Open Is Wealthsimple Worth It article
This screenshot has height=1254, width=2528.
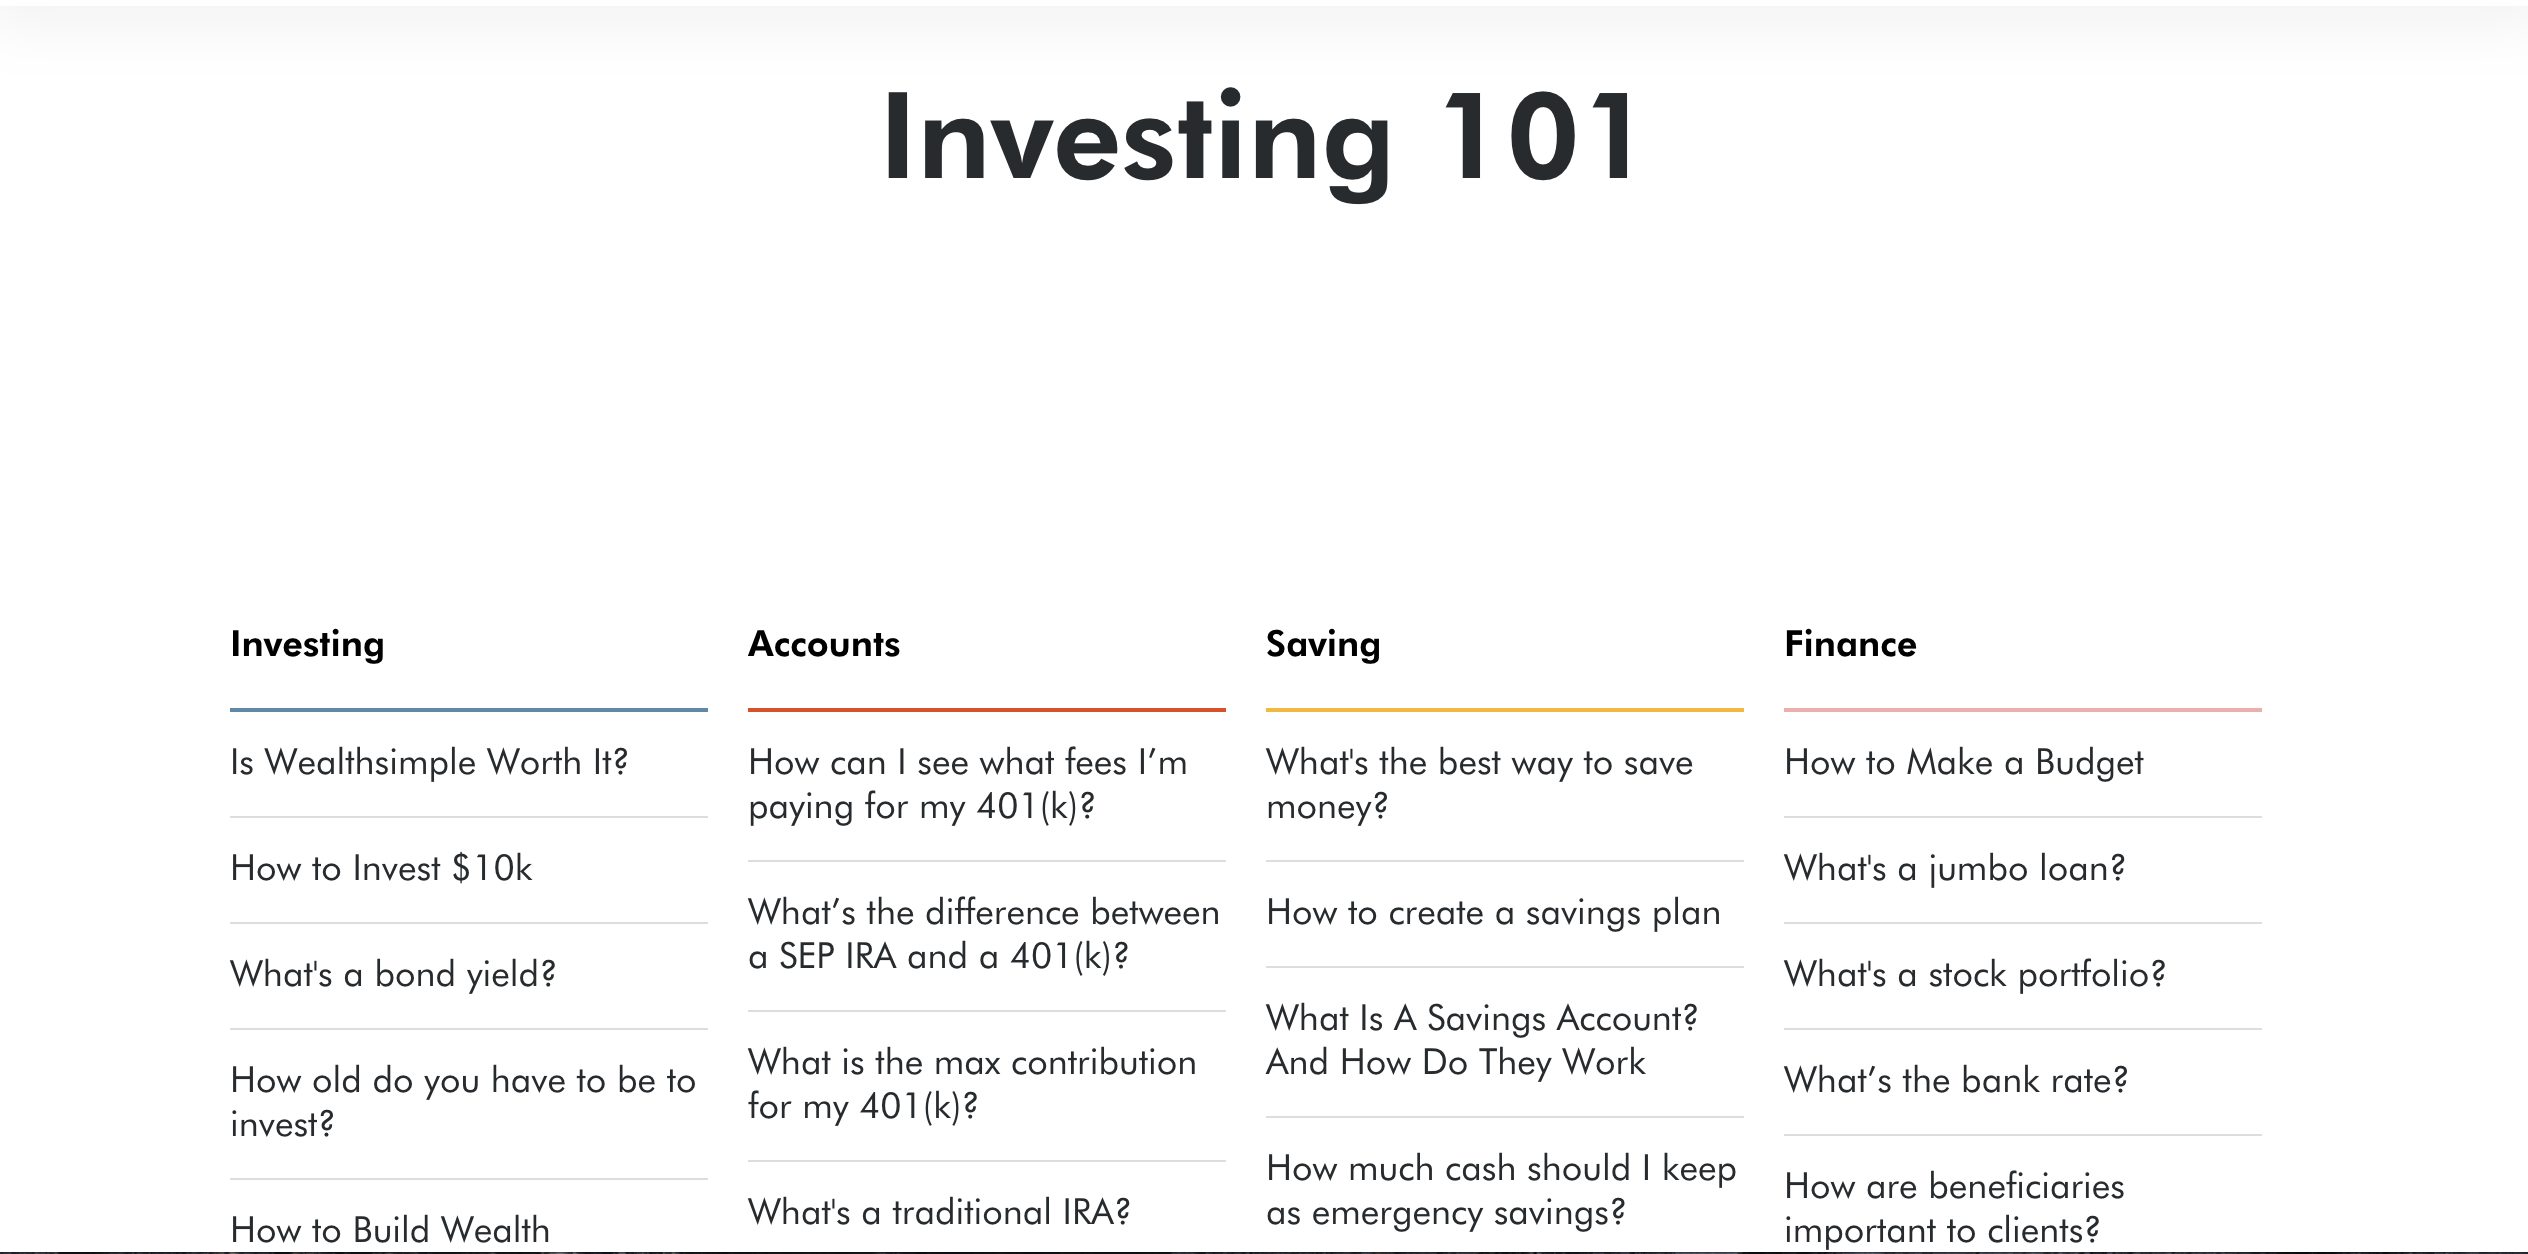click(429, 761)
